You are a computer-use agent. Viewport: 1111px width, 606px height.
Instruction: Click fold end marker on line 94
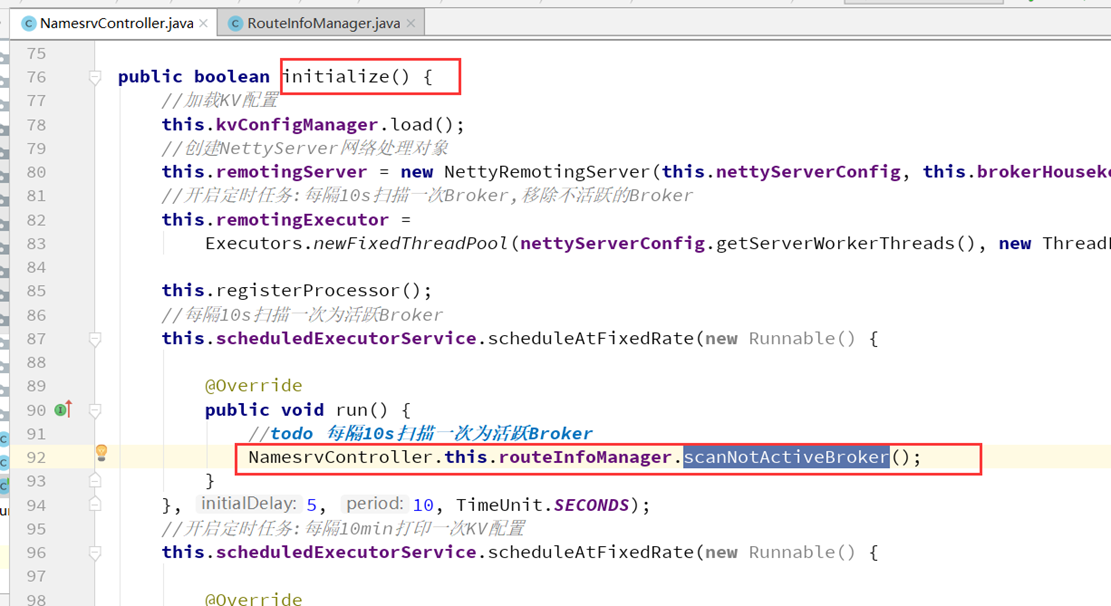tap(95, 504)
